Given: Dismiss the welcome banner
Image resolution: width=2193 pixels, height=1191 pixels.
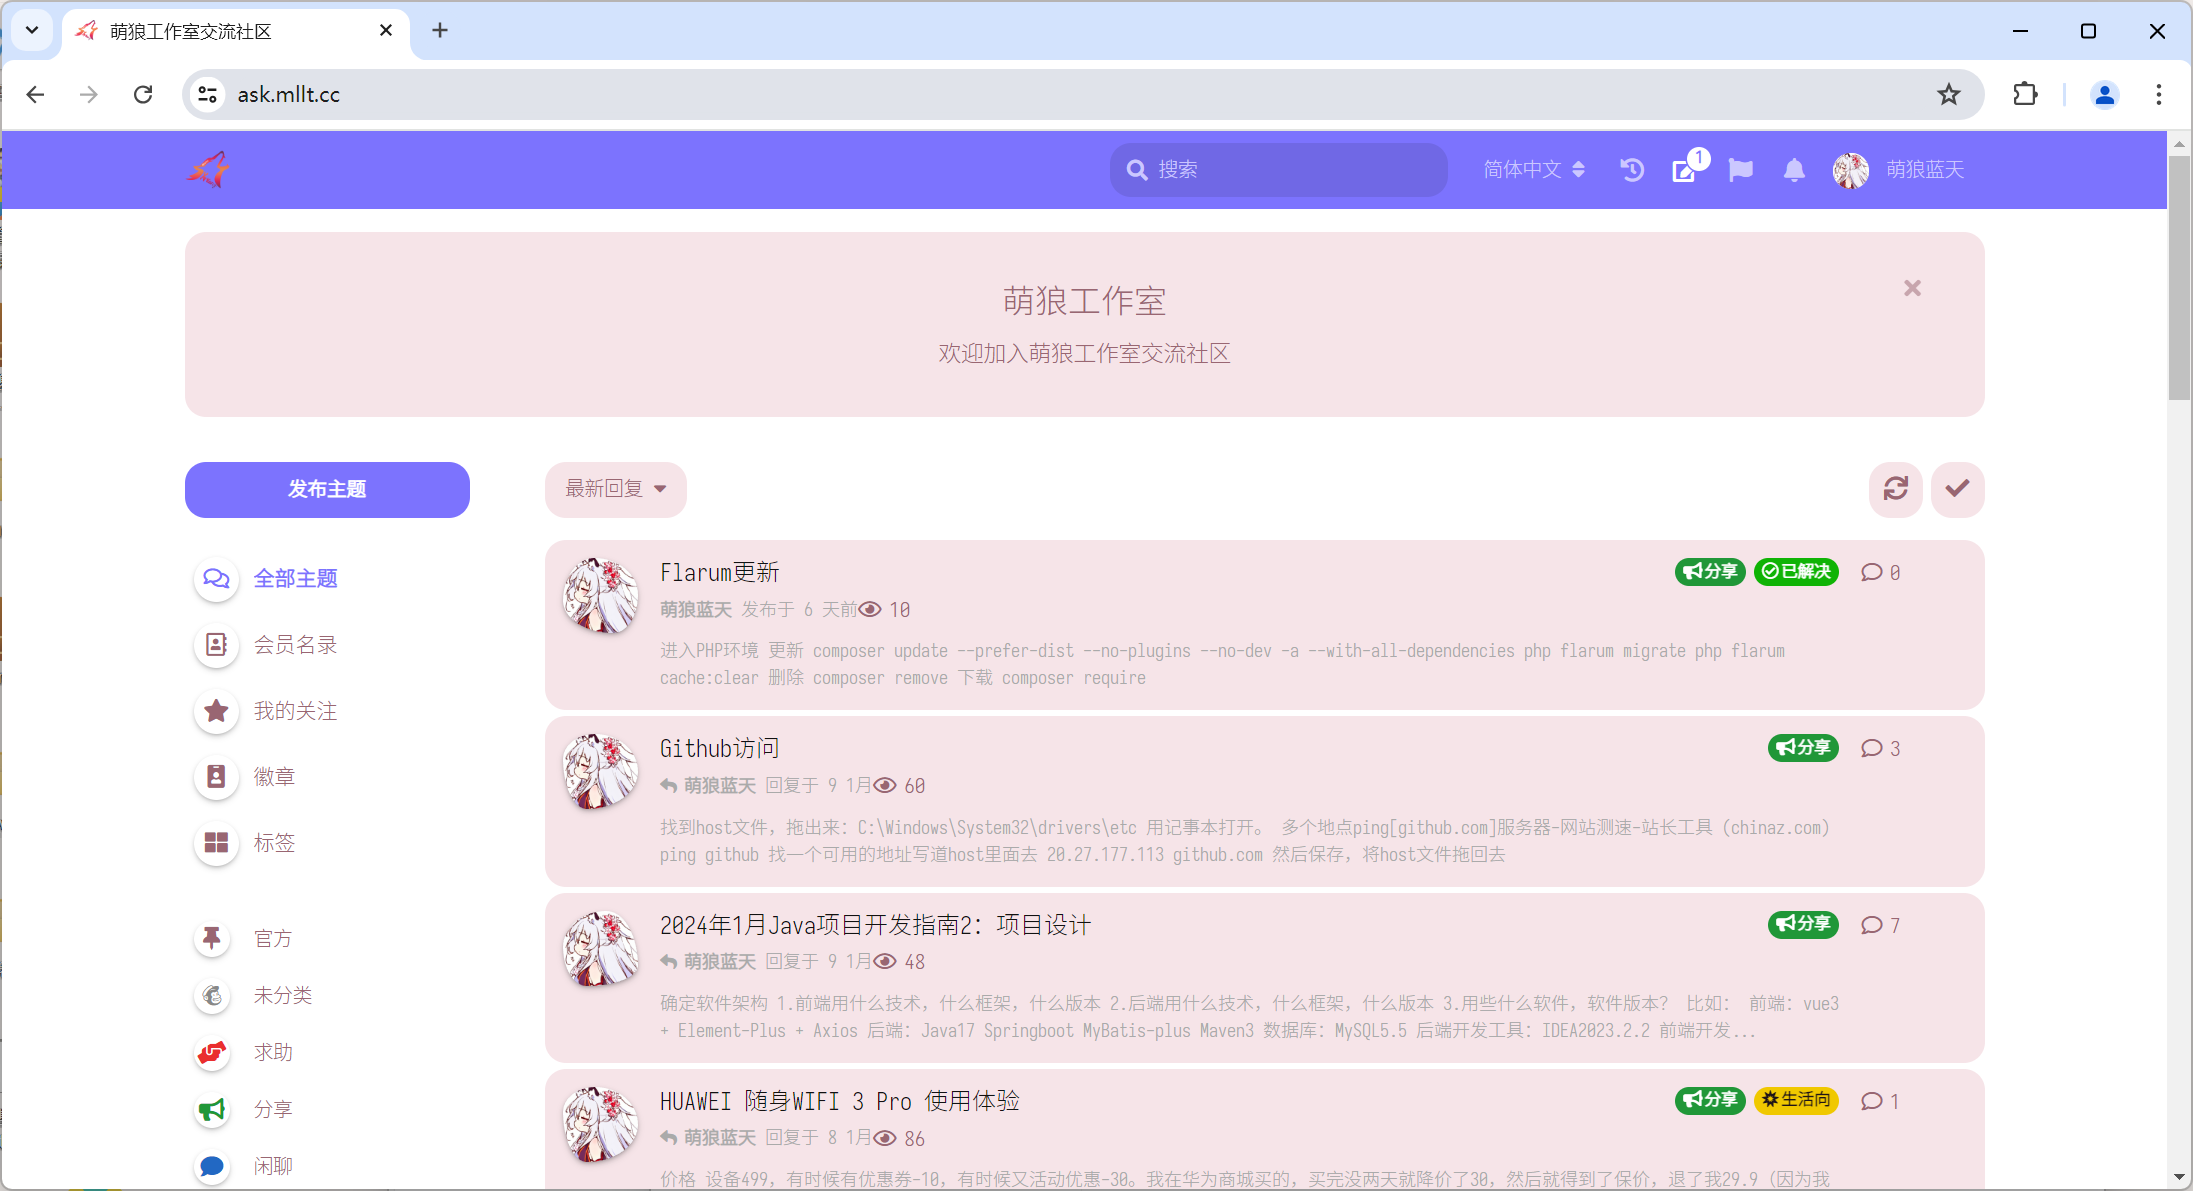Looking at the screenshot, I should coord(1912,288).
